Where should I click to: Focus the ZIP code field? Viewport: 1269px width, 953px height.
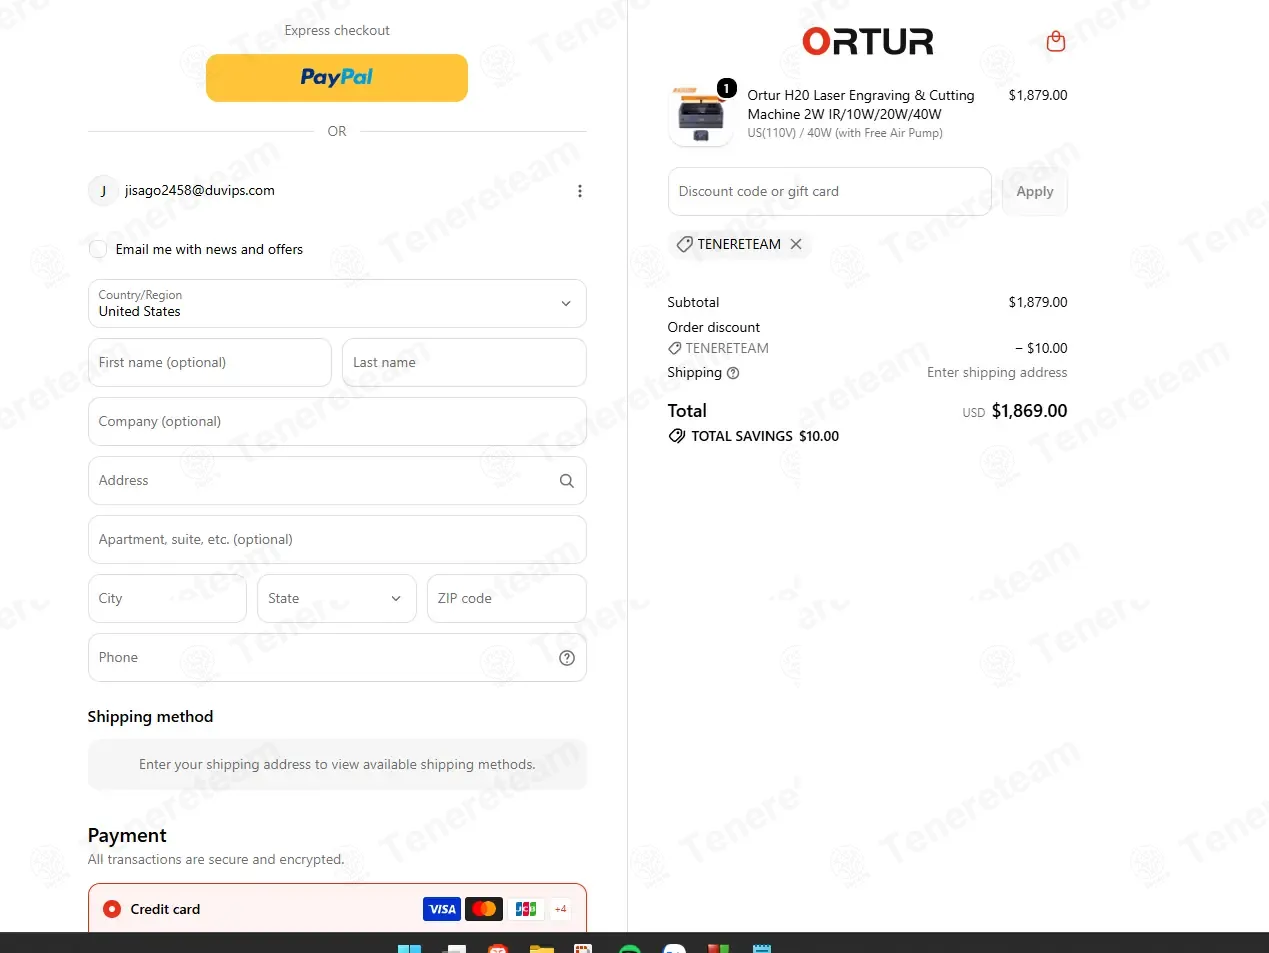point(506,598)
